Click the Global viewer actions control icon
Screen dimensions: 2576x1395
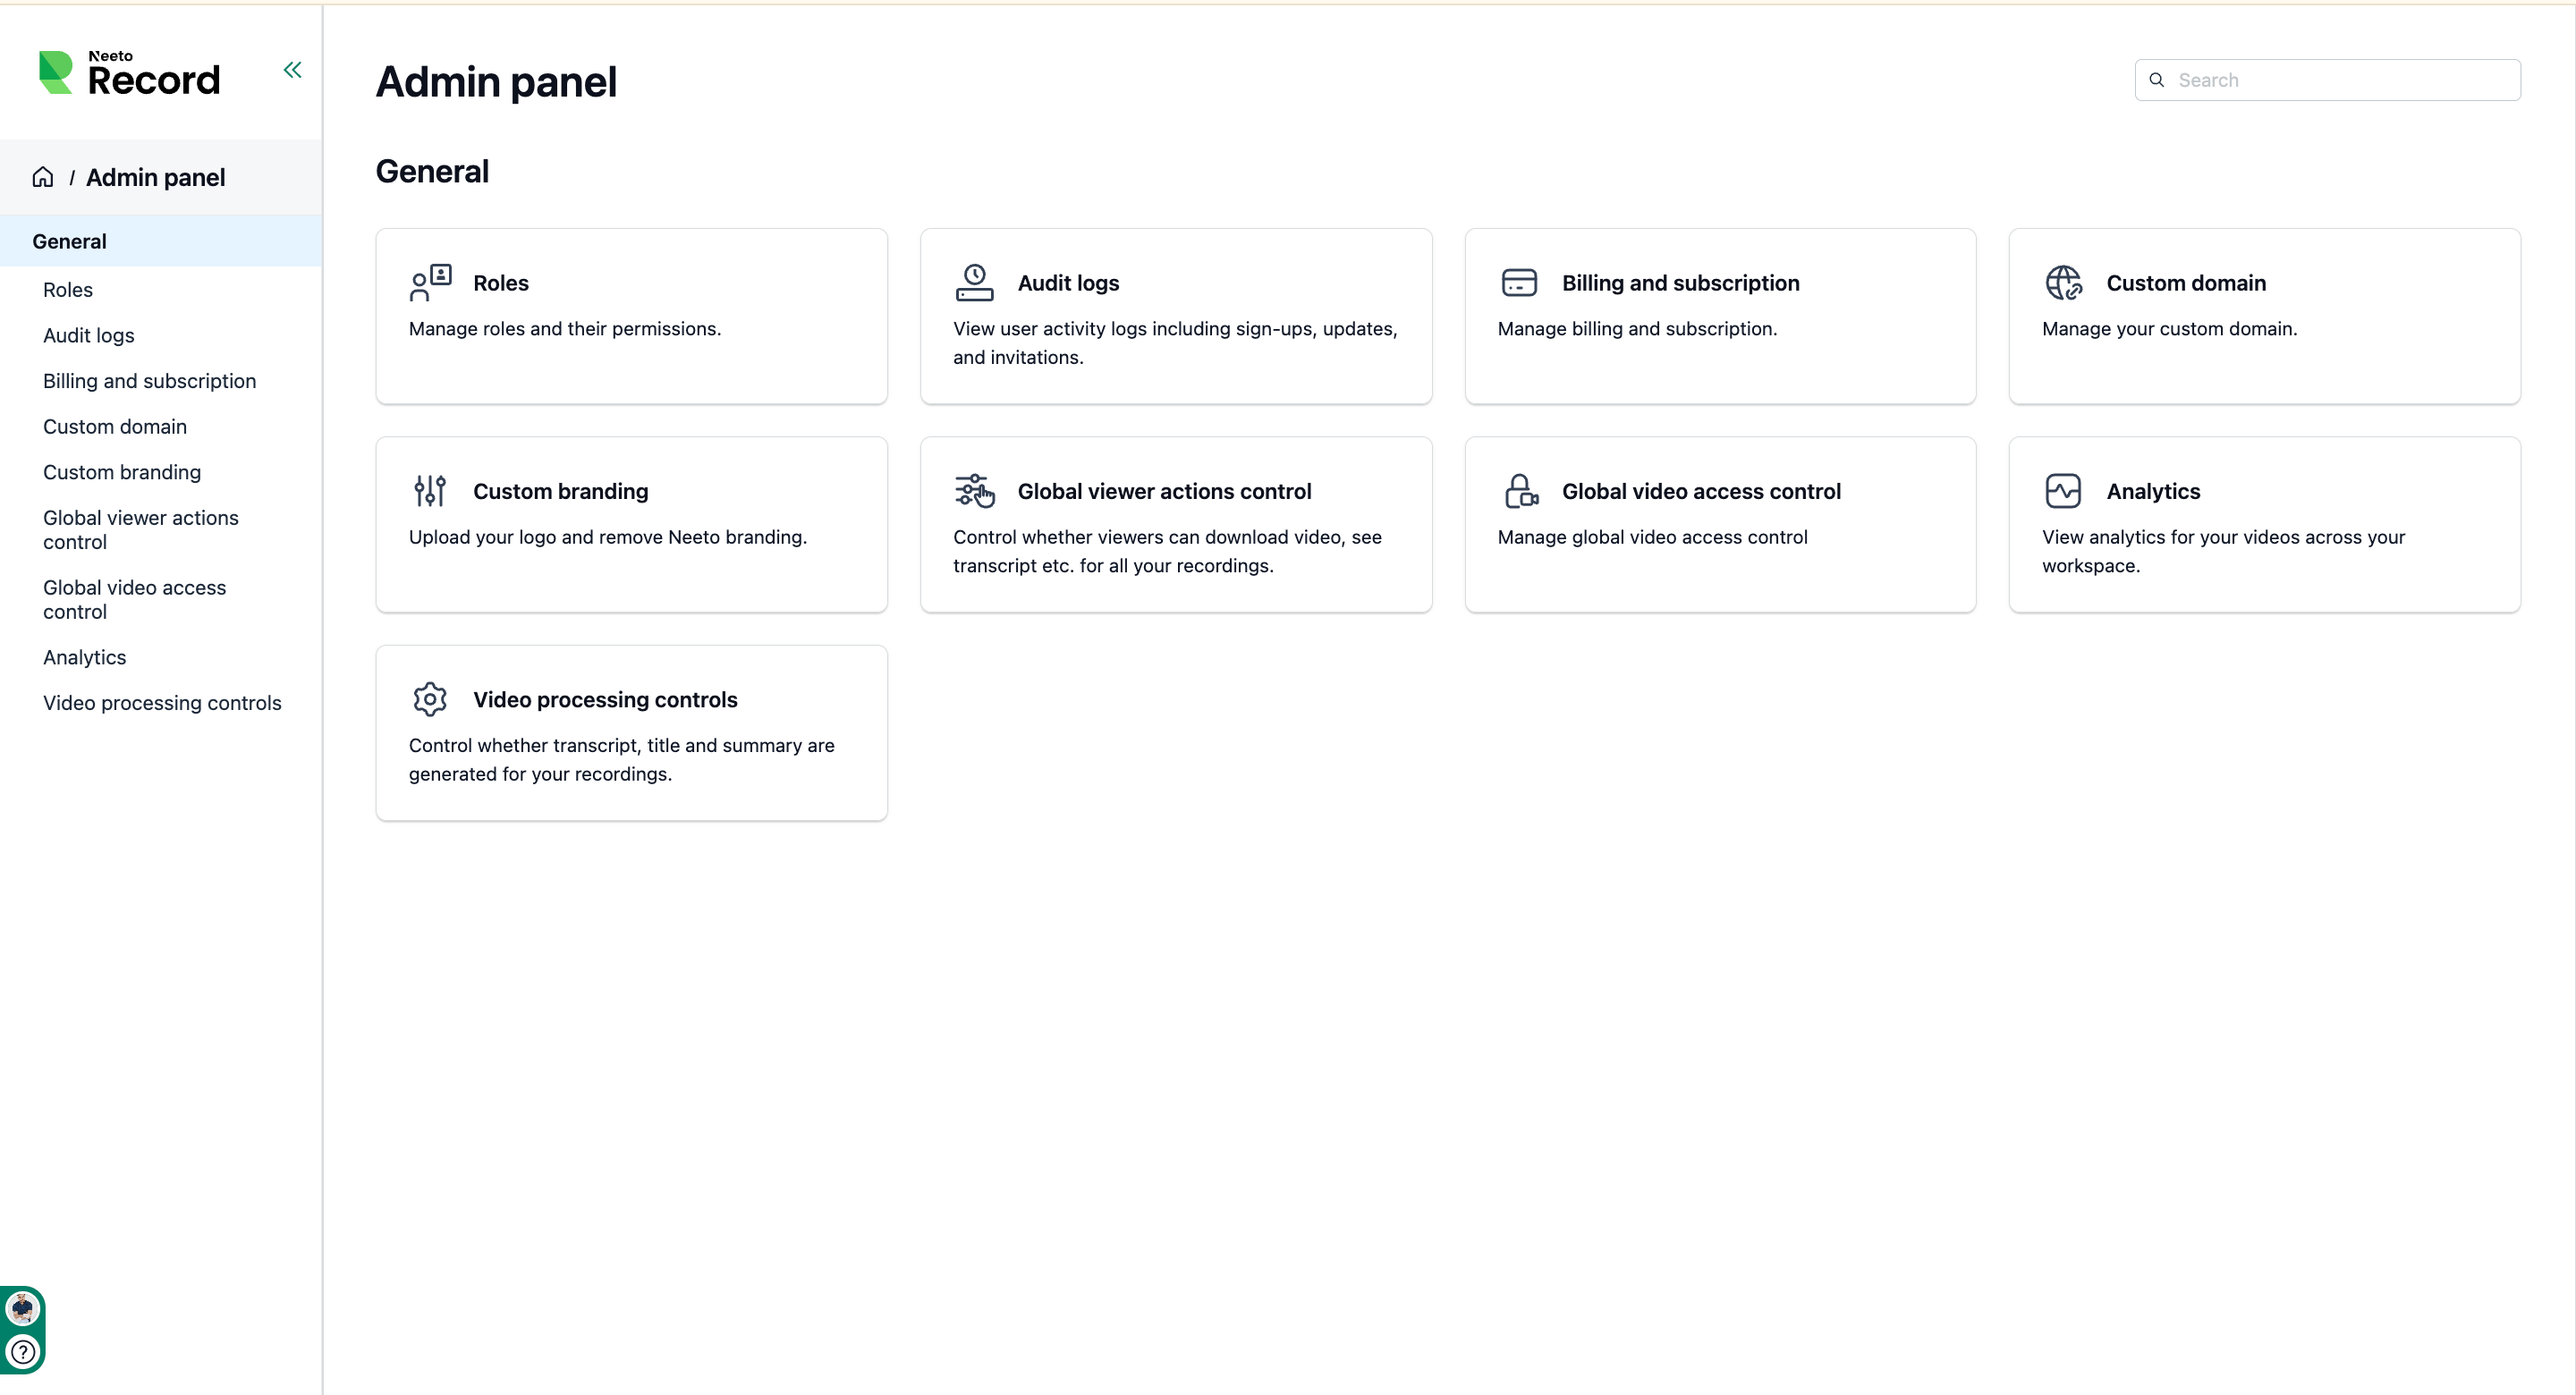[974, 491]
